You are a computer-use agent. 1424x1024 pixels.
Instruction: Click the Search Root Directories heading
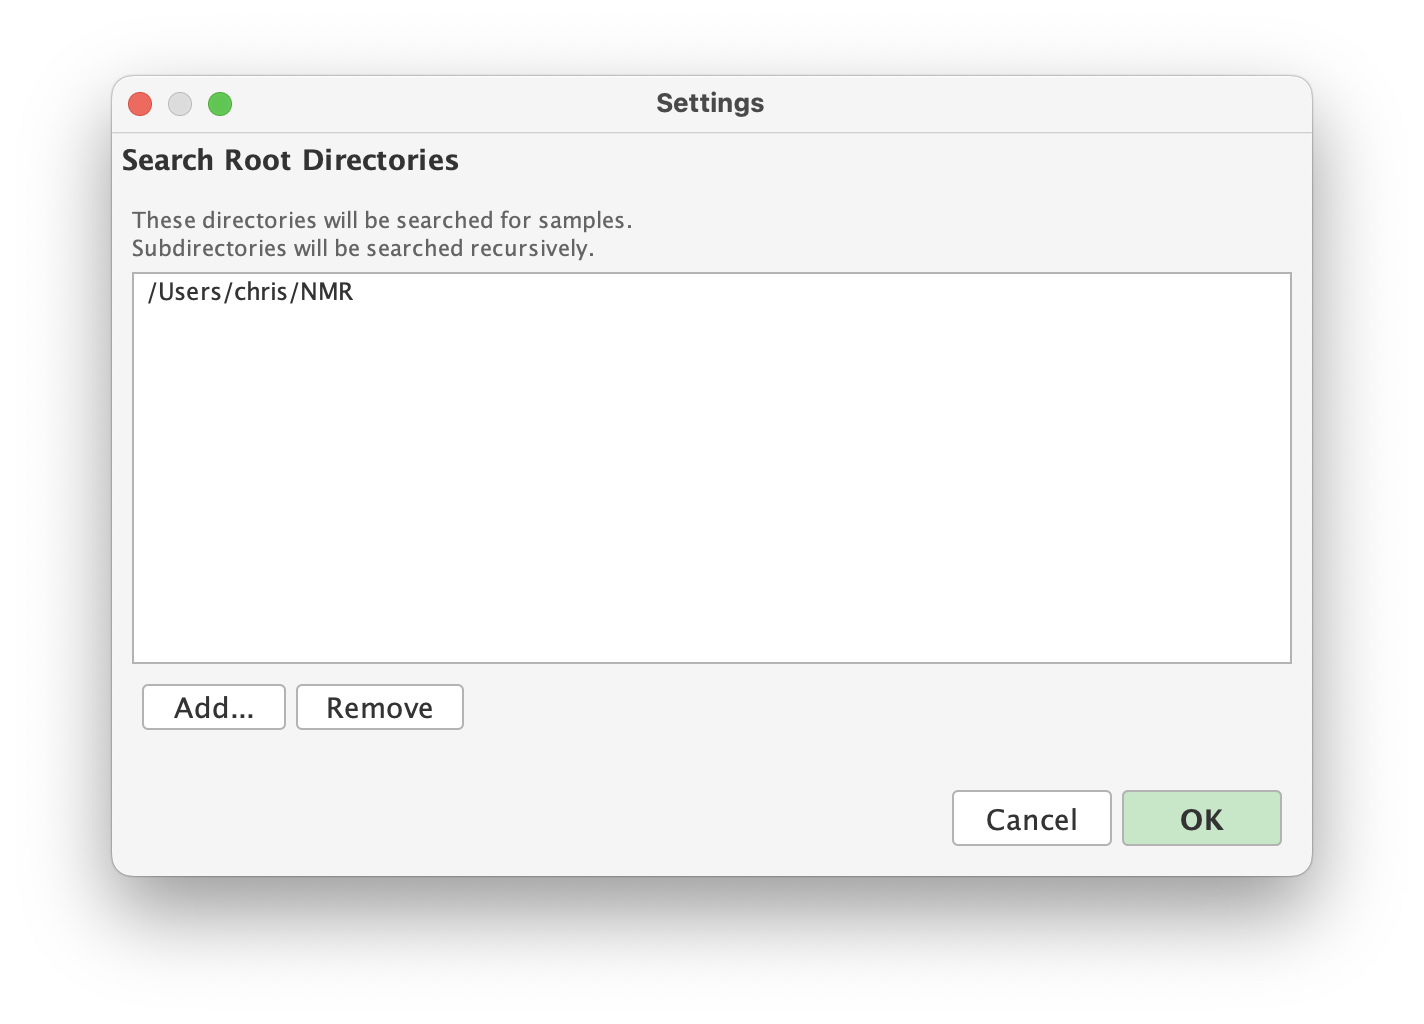pyautogui.click(x=290, y=160)
